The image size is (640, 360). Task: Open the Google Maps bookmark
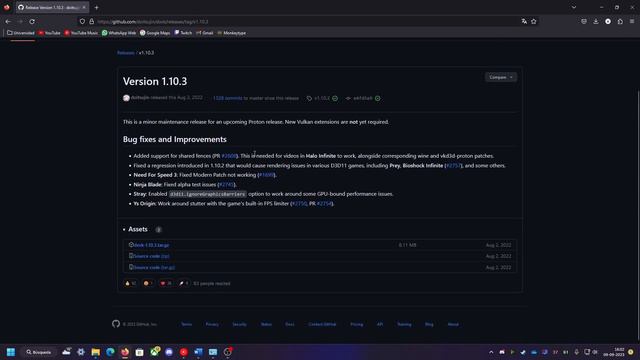(x=155, y=33)
